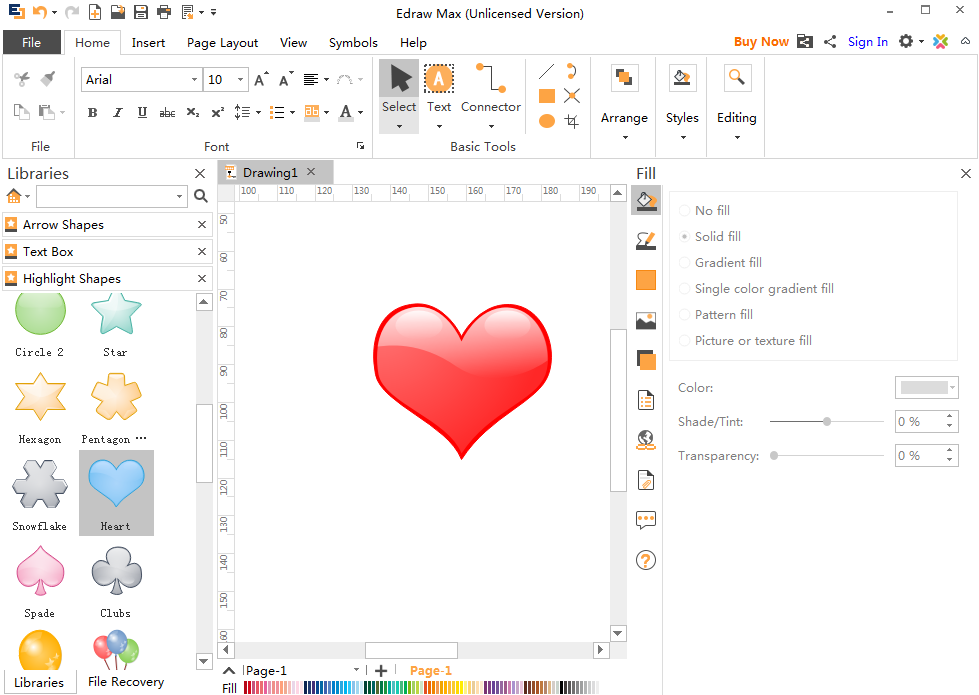Select the Pattern fill radio option
979x695 pixels.
pyautogui.click(x=684, y=314)
